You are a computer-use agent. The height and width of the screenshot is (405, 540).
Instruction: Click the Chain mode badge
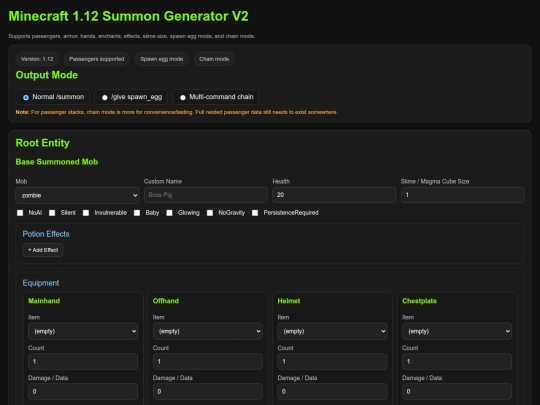point(214,59)
